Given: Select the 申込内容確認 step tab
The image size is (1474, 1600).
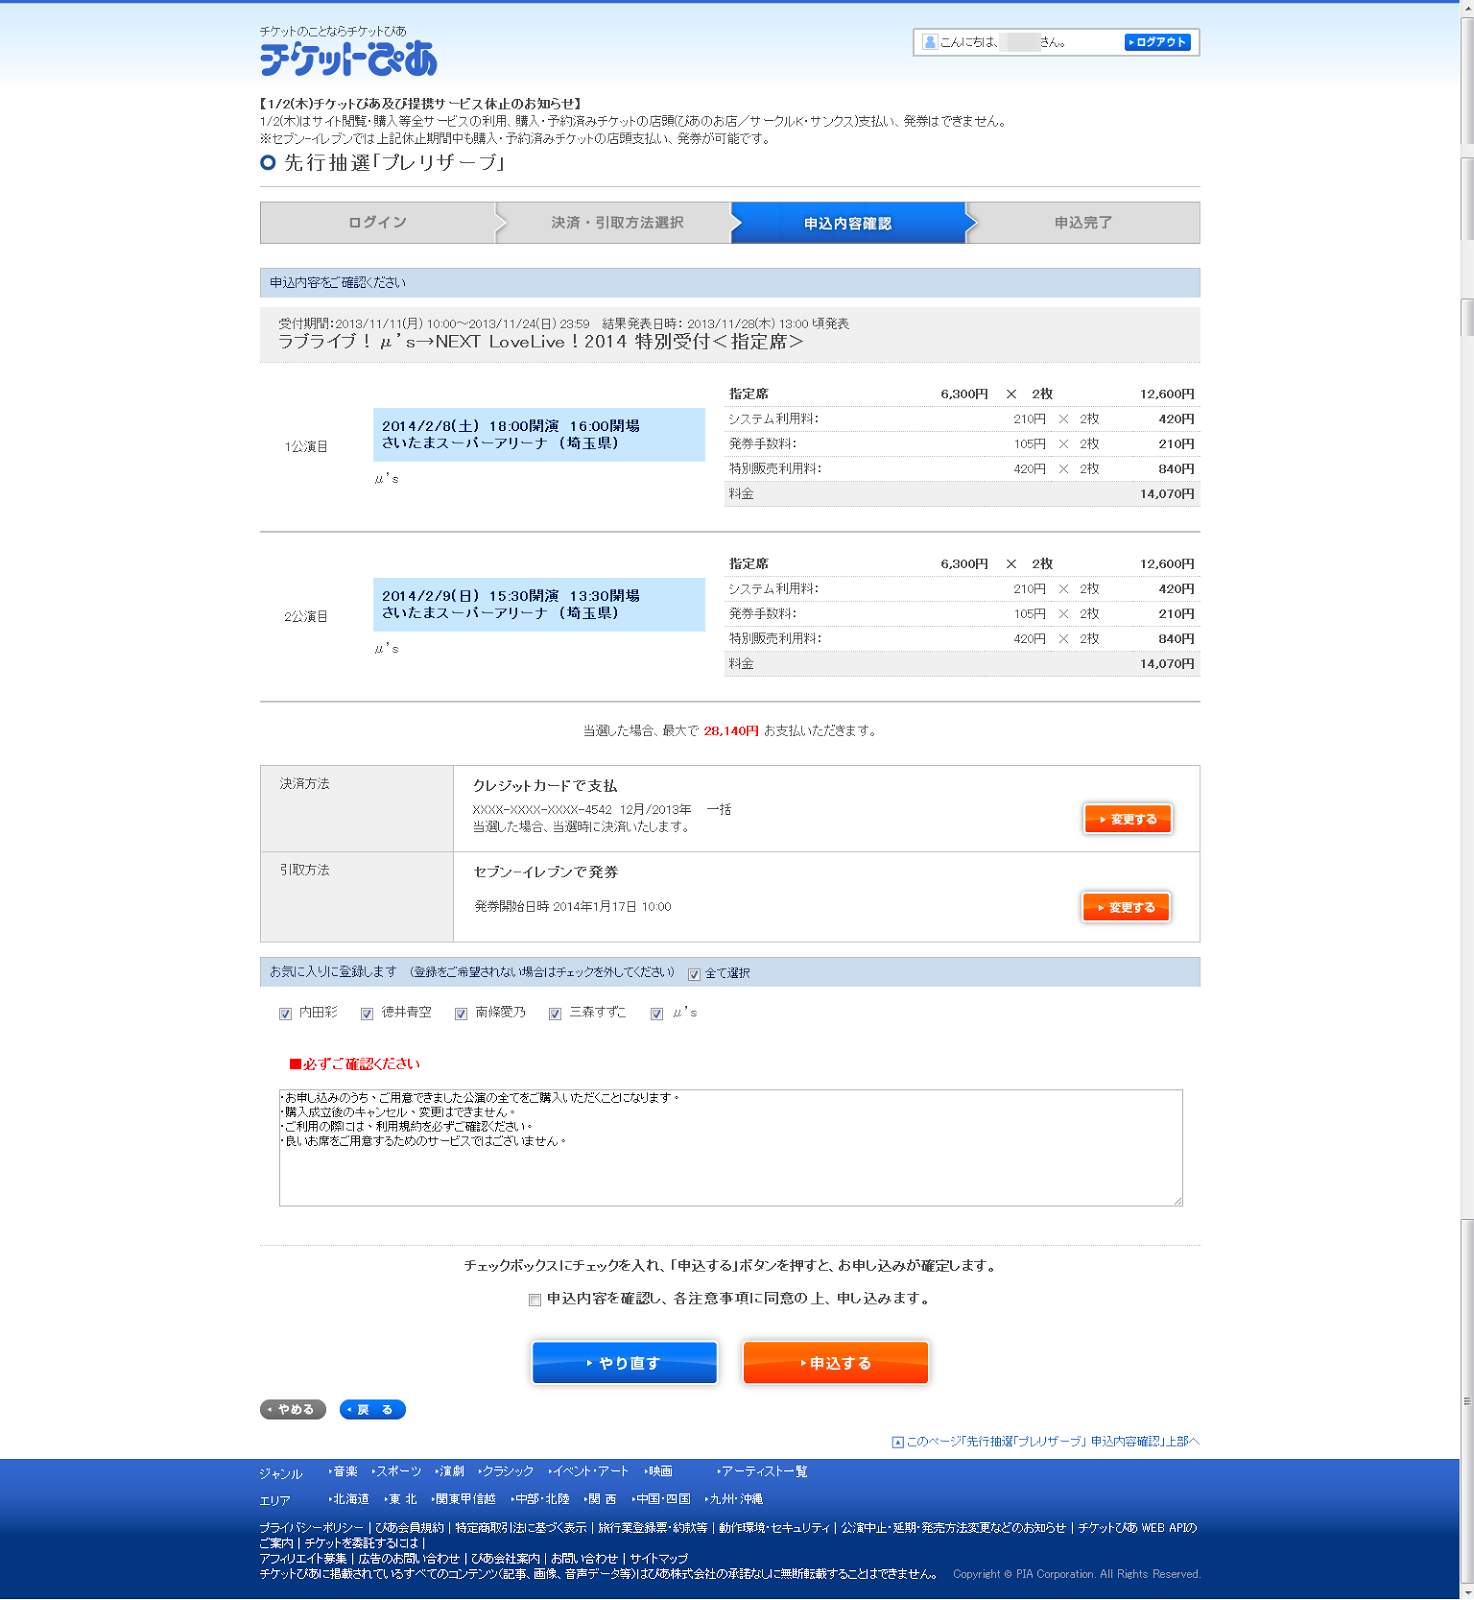Looking at the screenshot, I should (848, 223).
